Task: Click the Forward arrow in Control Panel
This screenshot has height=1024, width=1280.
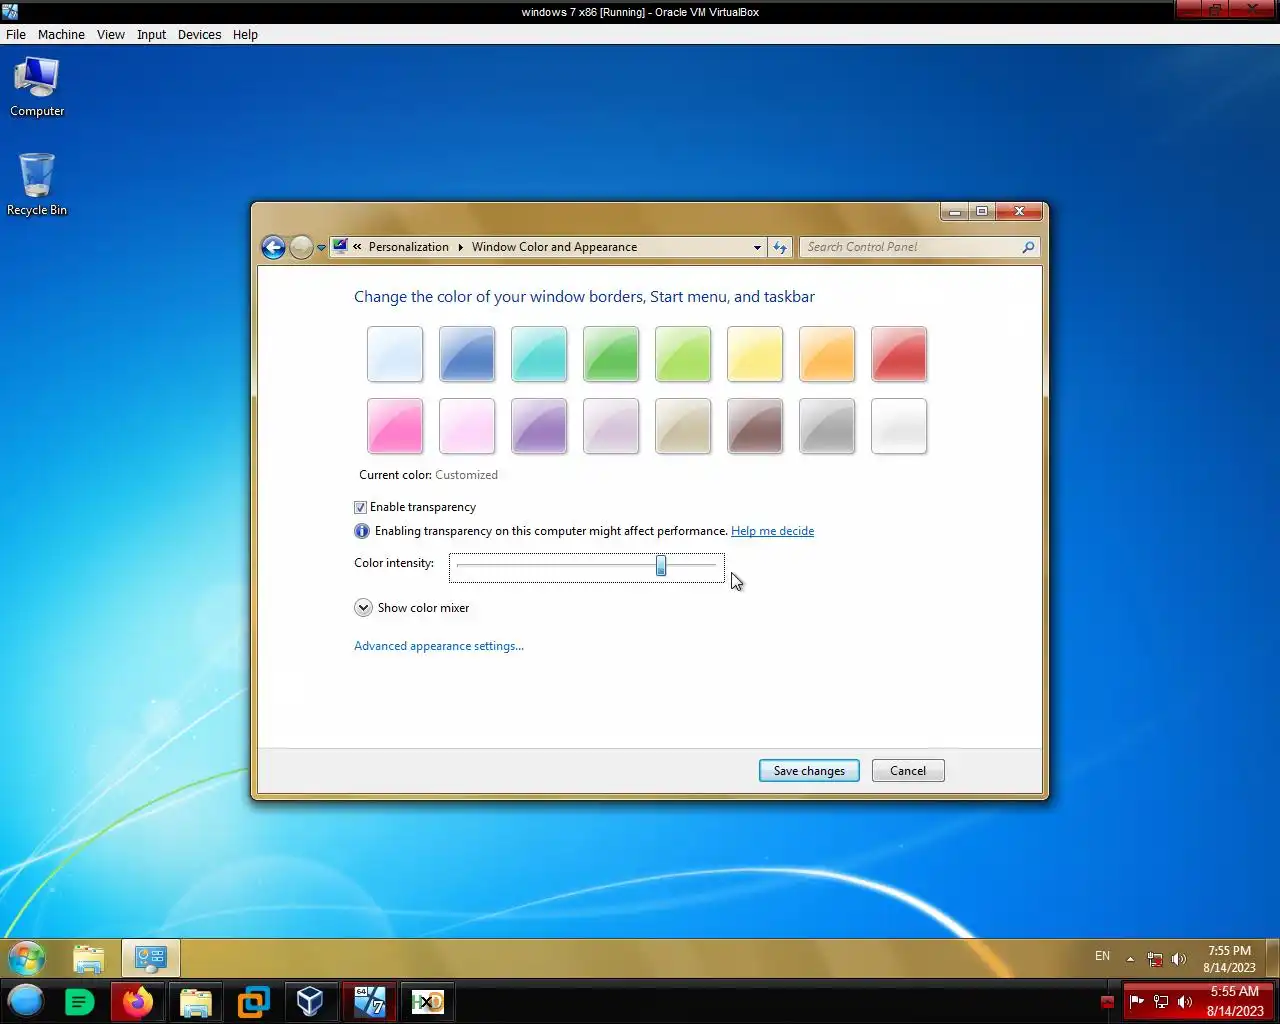Action: click(x=301, y=247)
